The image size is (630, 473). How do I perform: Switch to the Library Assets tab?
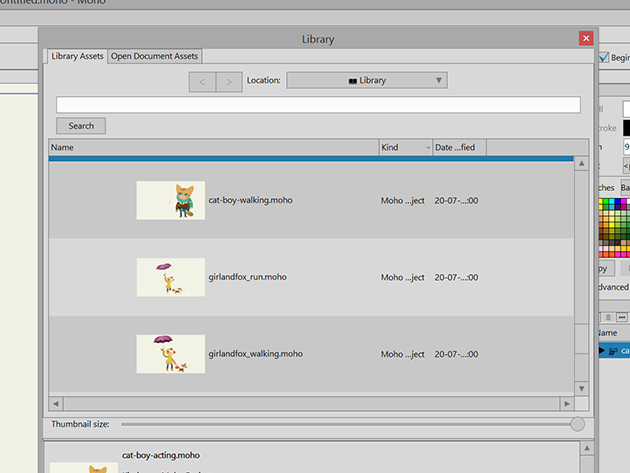77,56
